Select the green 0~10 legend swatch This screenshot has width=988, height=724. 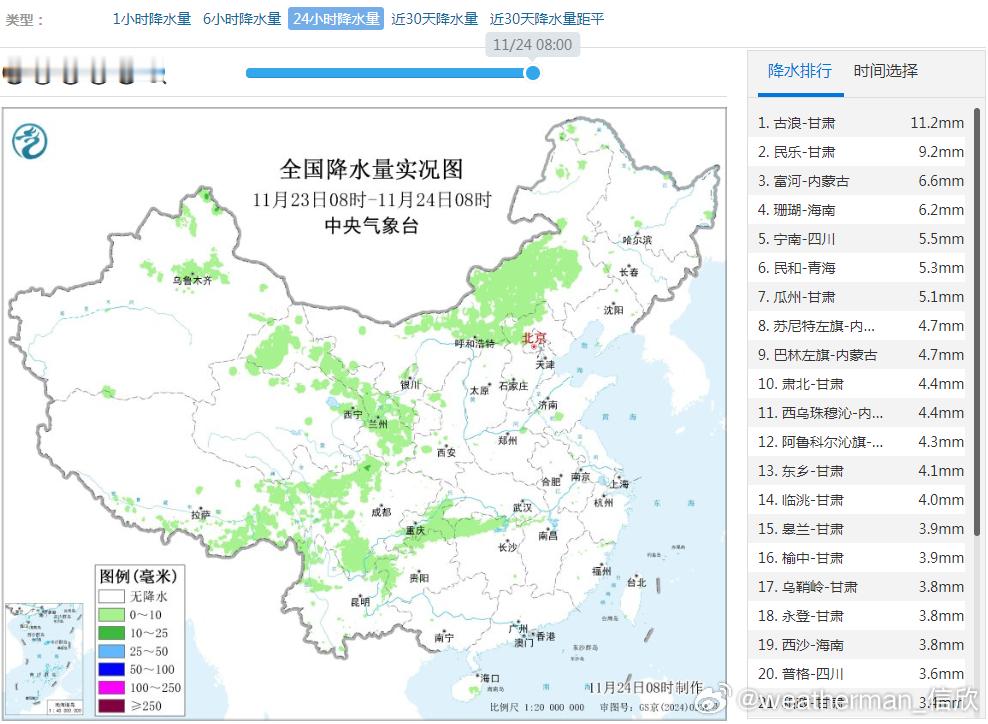click(x=110, y=612)
